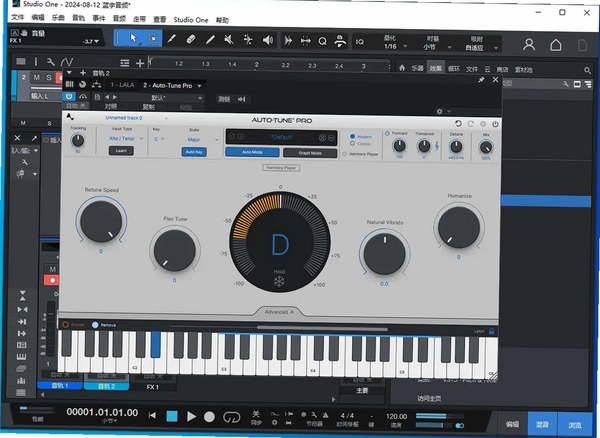600x438 pixels.
Task: Select the Bend tool
Action: pos(248,39)
